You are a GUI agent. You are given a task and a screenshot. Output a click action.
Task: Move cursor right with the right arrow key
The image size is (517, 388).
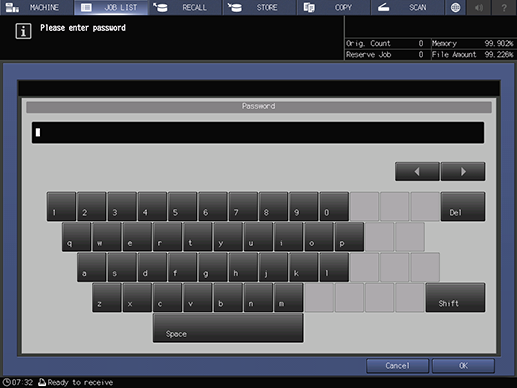463,172
